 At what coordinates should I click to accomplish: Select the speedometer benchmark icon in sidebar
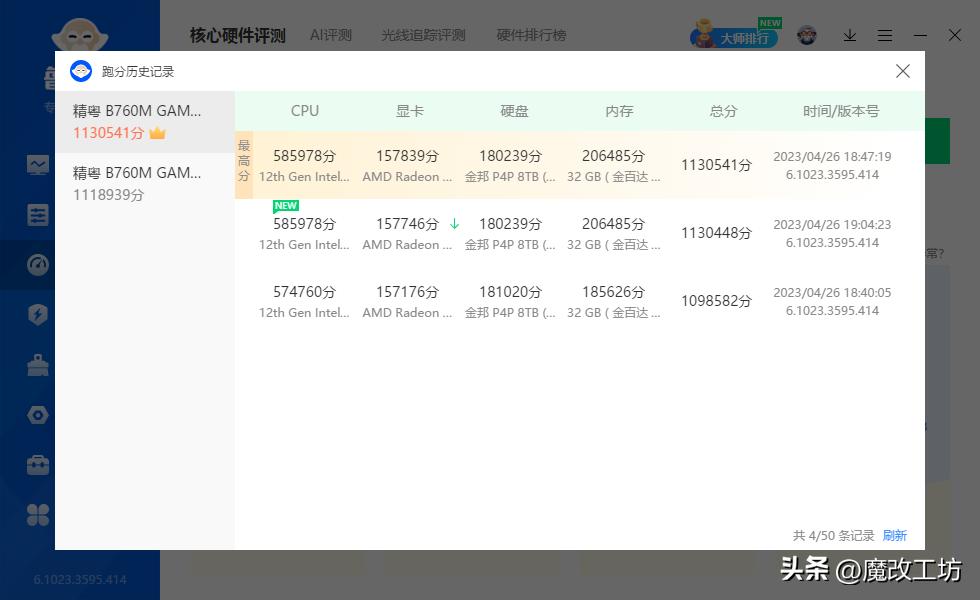point(37,264)
